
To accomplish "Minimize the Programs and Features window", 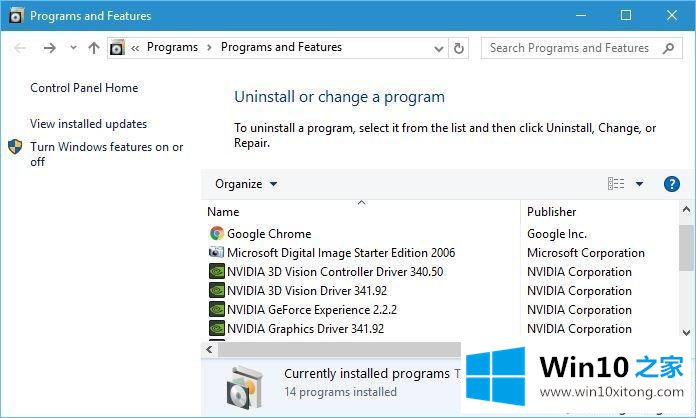I will pyautogui.click(x=581, y=16).
